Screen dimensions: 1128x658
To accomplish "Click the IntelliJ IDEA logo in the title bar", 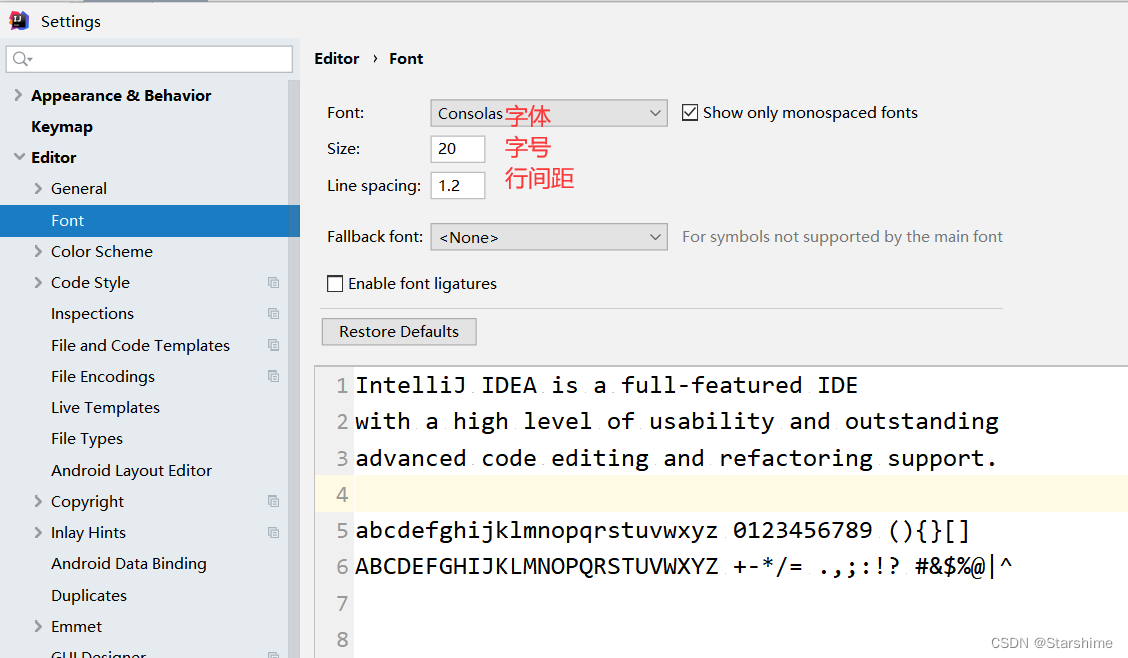I will [18, 20].
